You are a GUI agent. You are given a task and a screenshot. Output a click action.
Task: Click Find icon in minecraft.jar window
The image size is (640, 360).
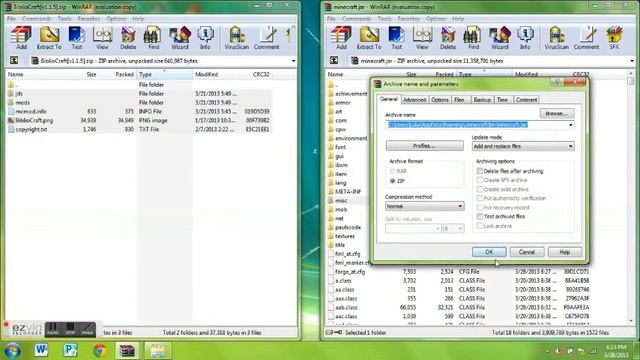[x=473, y=38]
